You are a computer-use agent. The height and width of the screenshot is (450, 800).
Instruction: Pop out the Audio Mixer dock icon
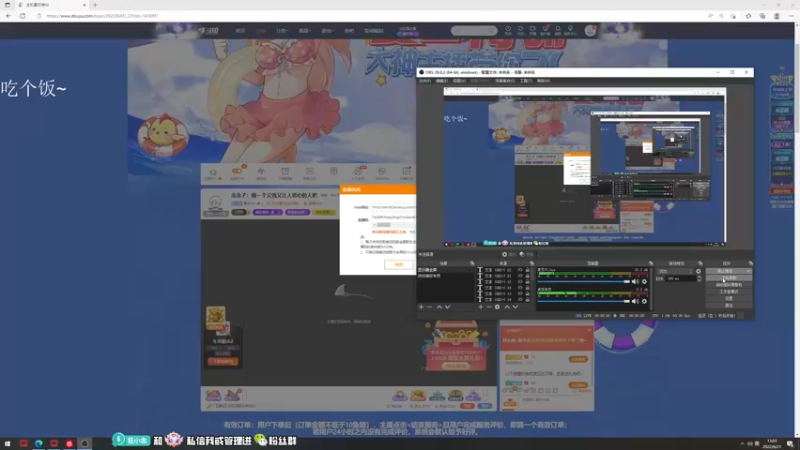coord(651,263)
